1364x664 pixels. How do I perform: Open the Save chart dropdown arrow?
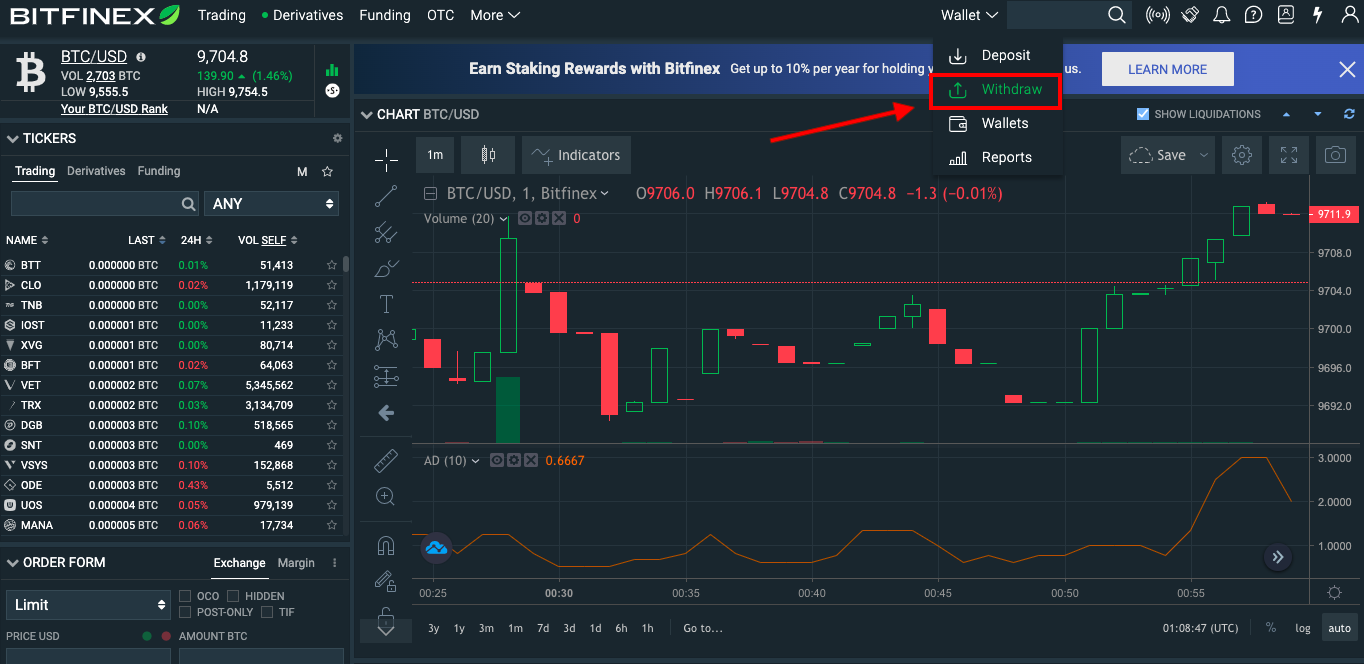(x=1203, y=155)
